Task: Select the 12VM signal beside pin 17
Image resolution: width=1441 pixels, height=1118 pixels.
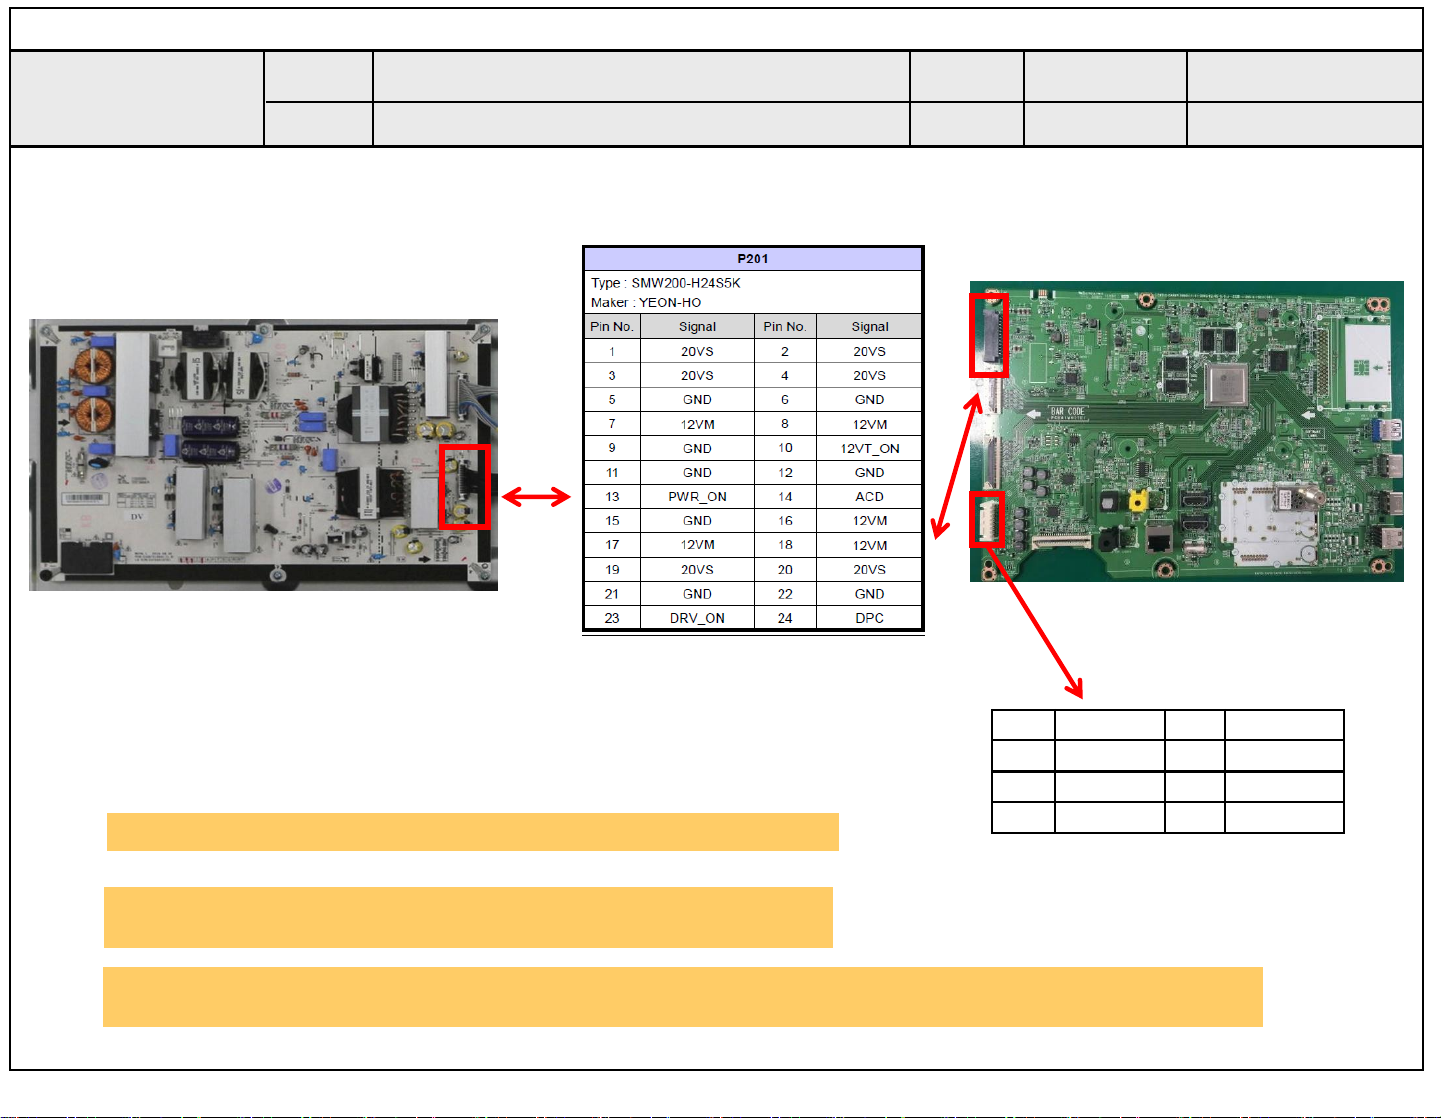Action: coord(697,545)
